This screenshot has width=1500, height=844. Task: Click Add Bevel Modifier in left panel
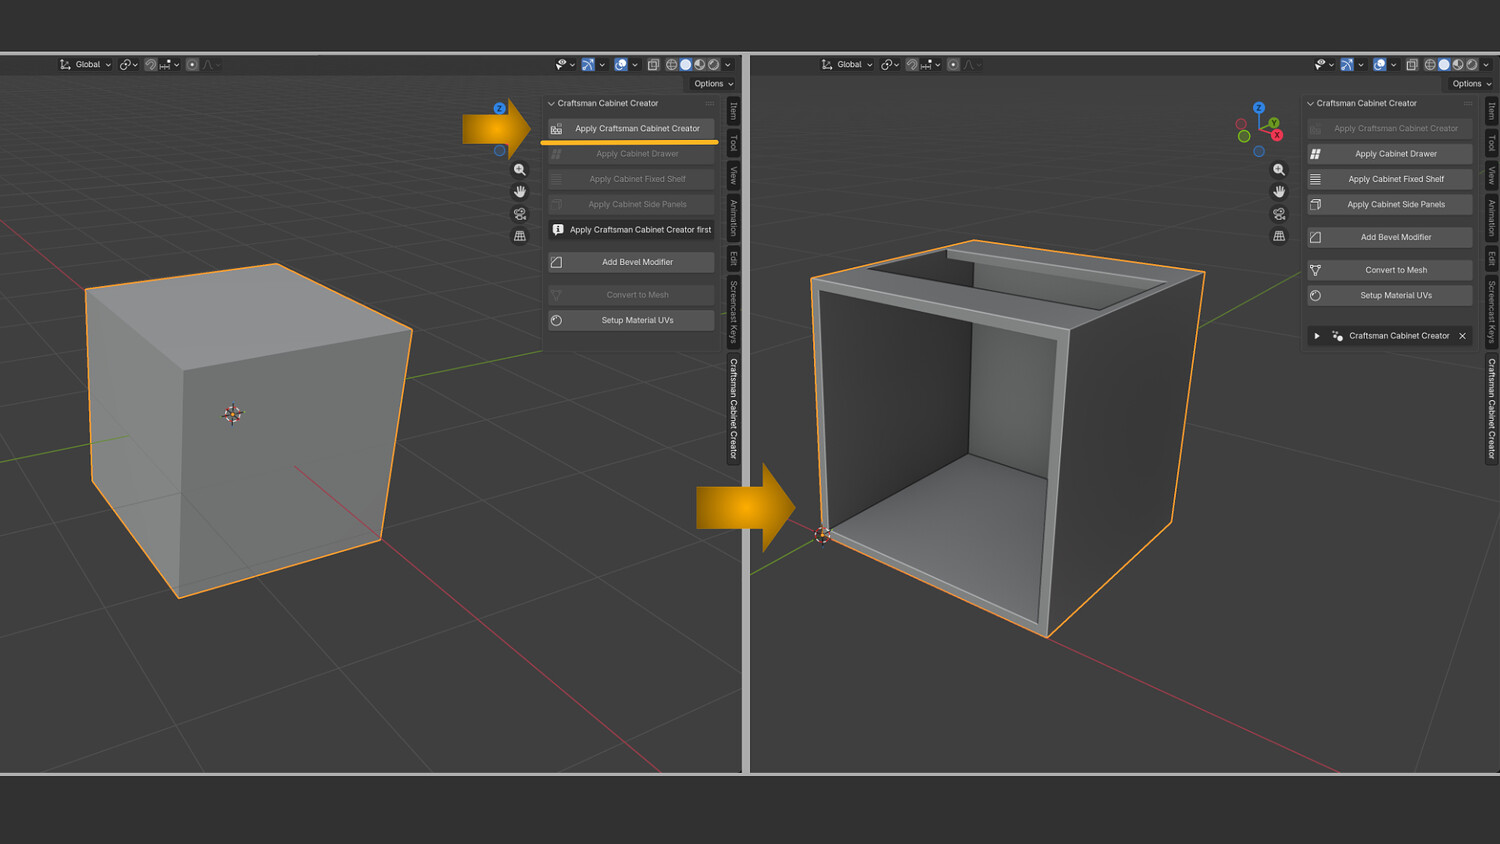coord(631,262)
